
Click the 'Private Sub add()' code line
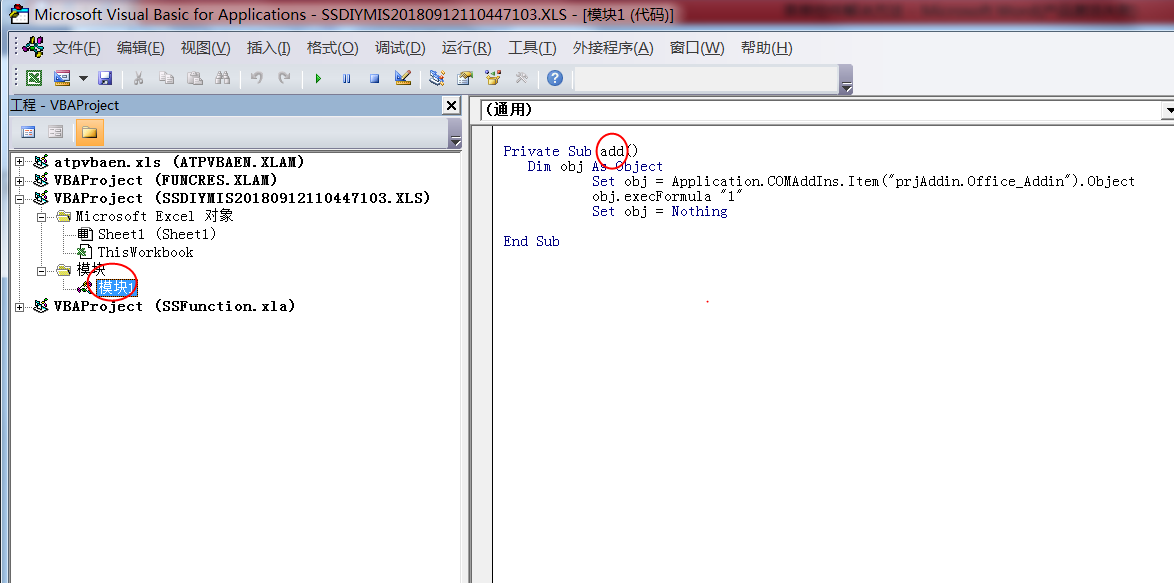[571, 151]
